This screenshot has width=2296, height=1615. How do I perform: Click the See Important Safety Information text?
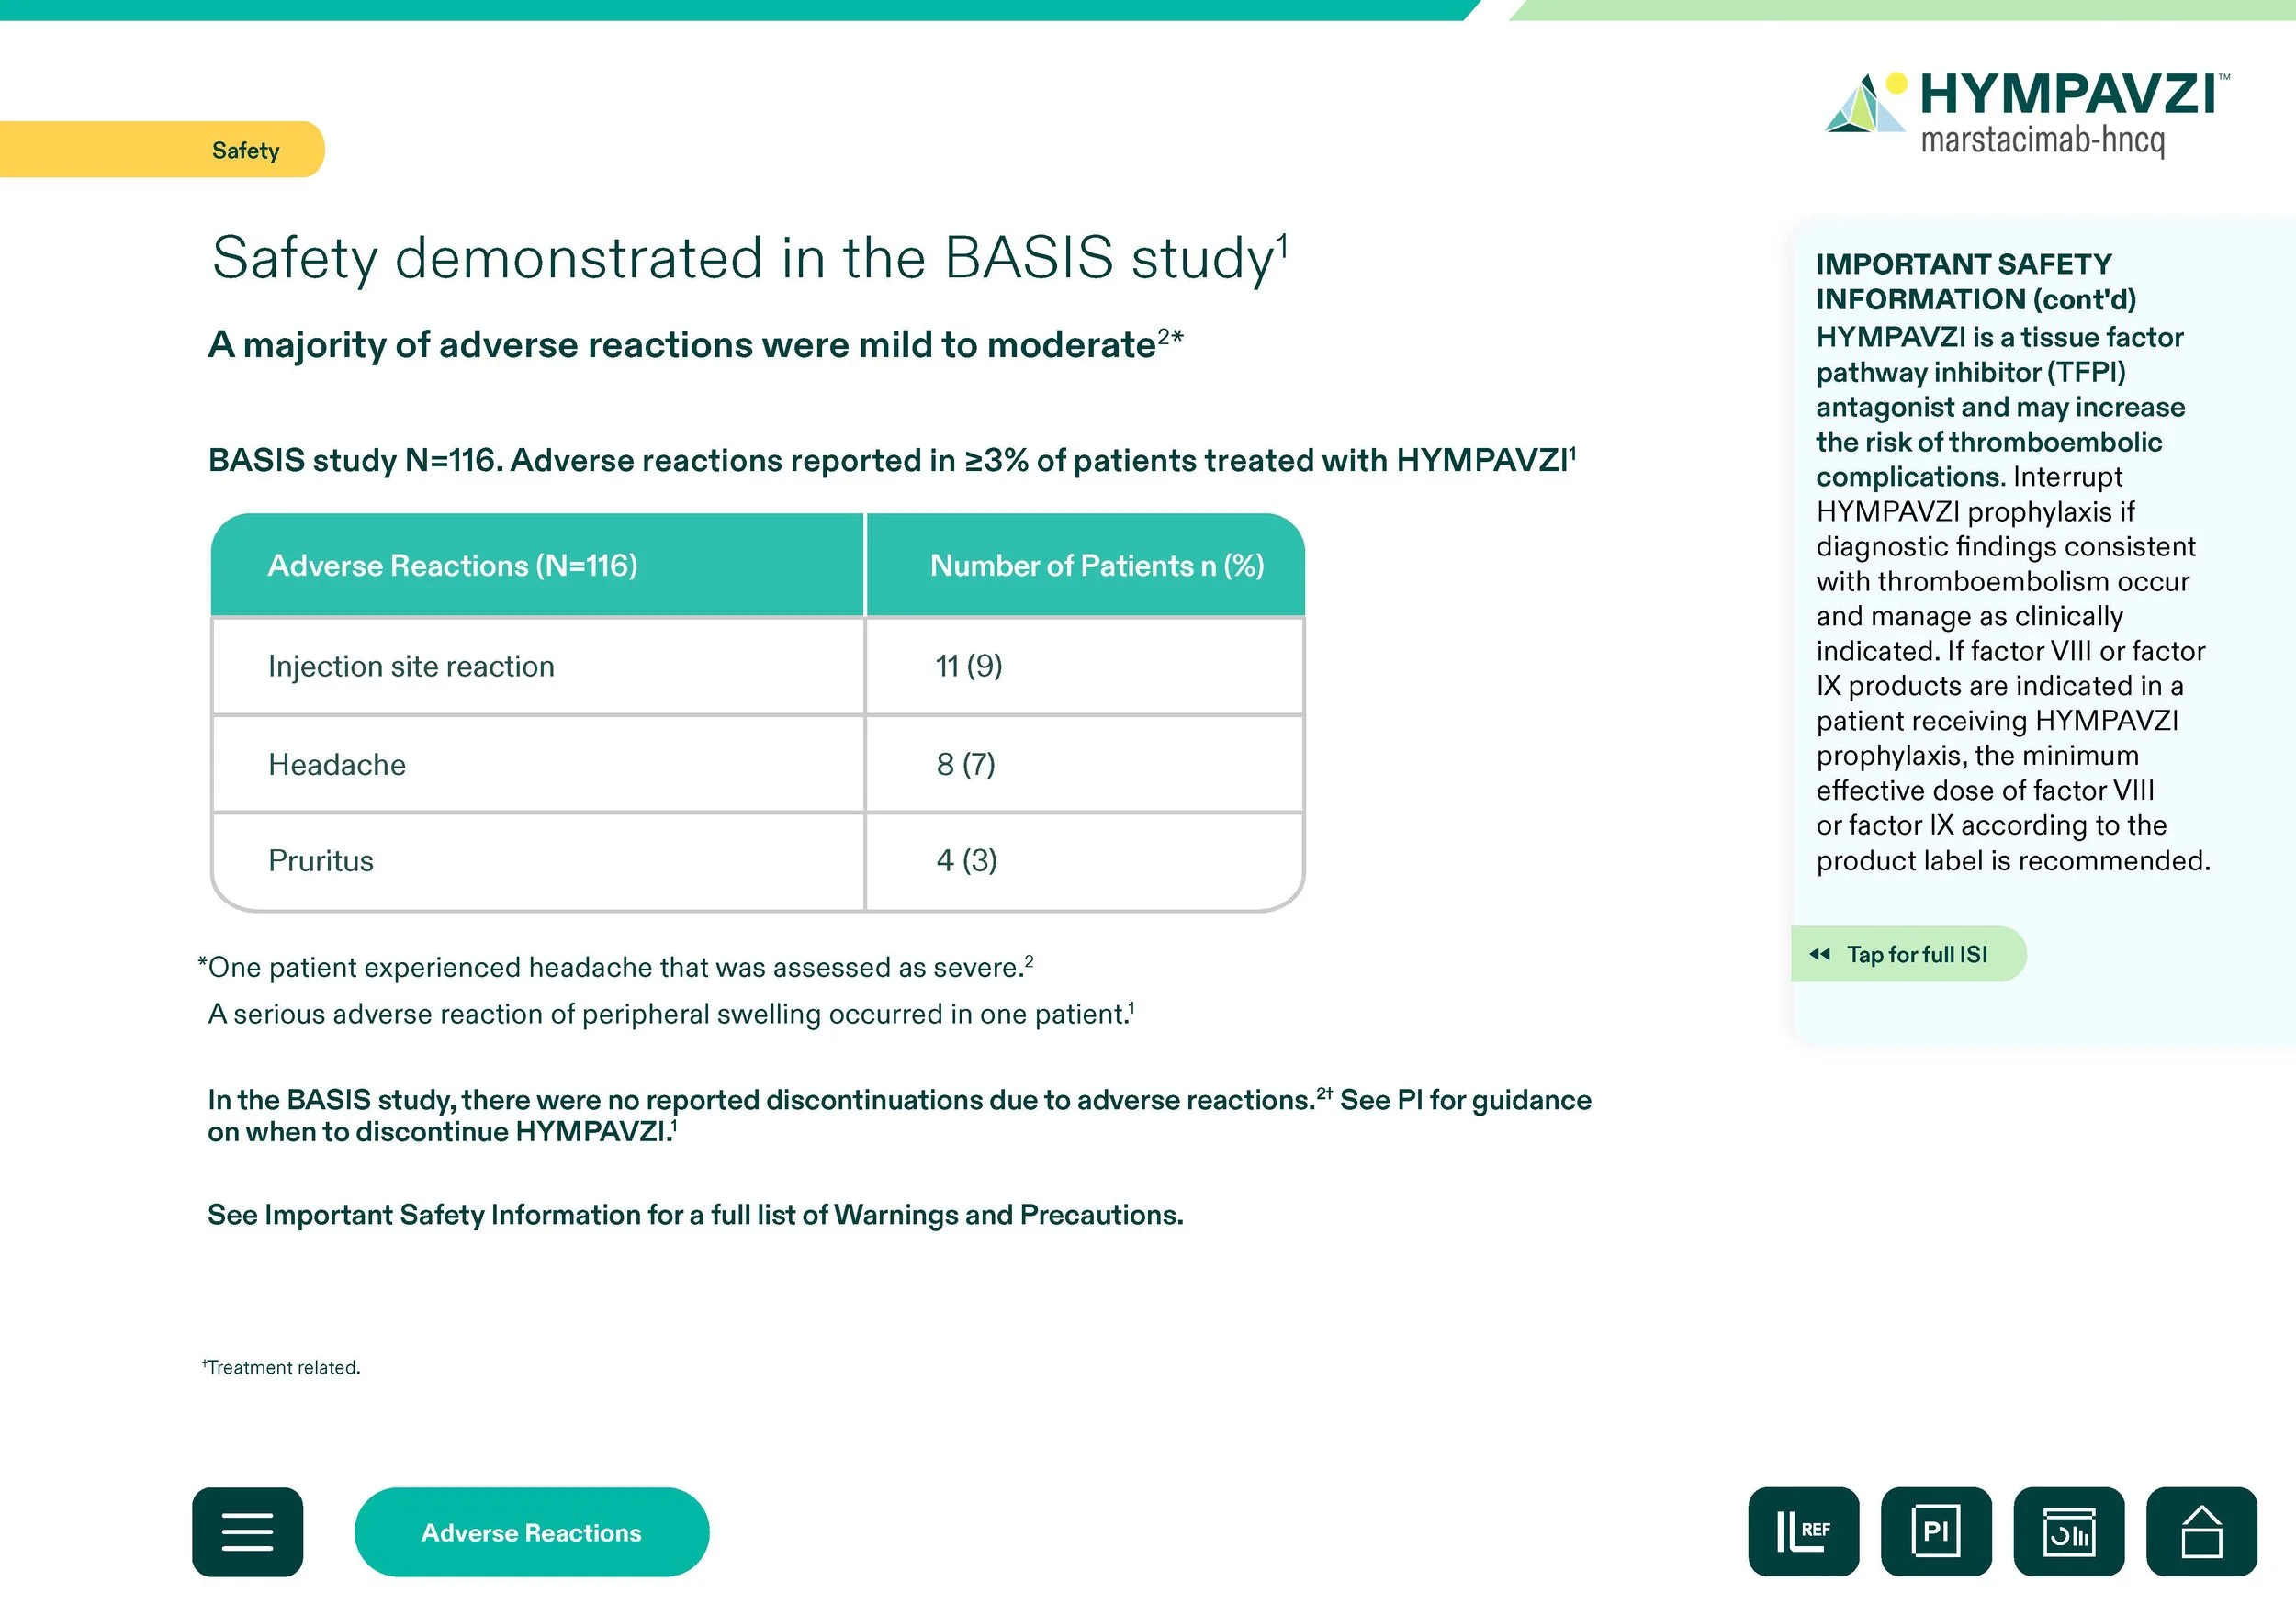694,1214
